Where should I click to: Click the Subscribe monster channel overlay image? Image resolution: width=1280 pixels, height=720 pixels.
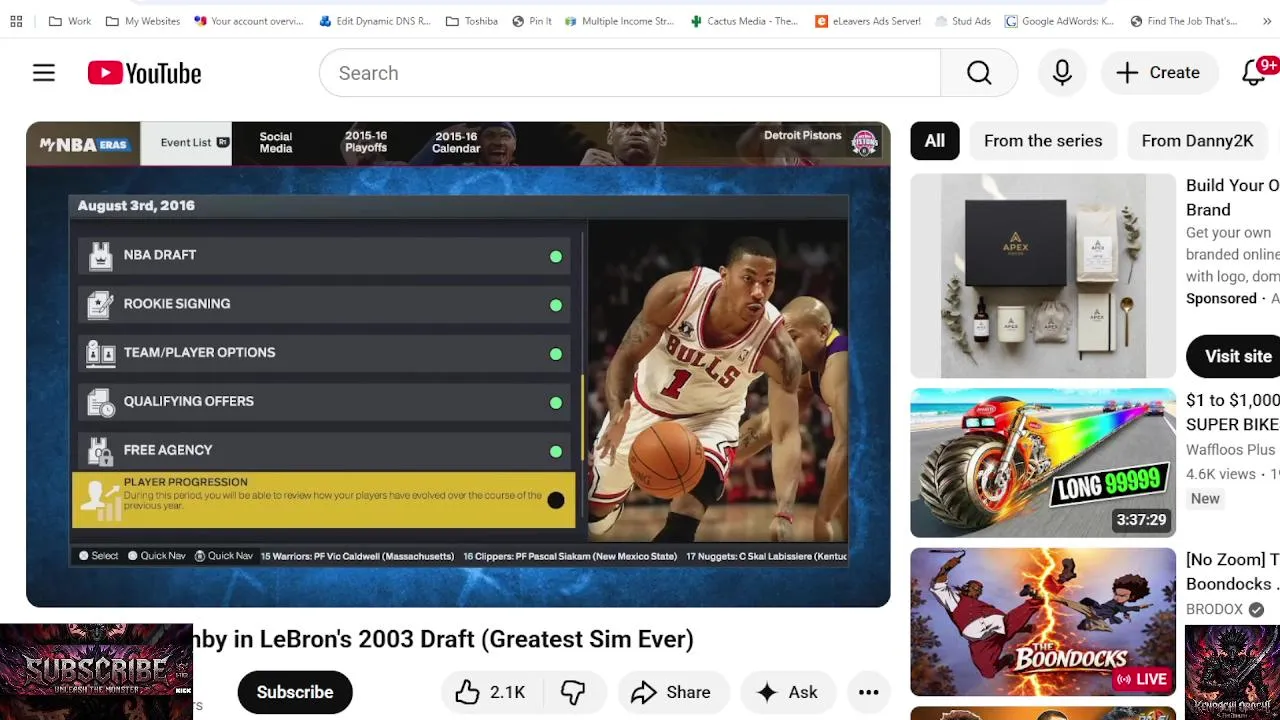[x=96, y=672]
